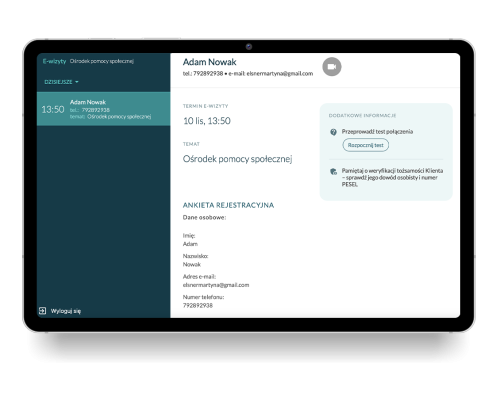Select the 13:50 Adam Nowak visit
Screen dimensions: 500x397
[103, 109]
